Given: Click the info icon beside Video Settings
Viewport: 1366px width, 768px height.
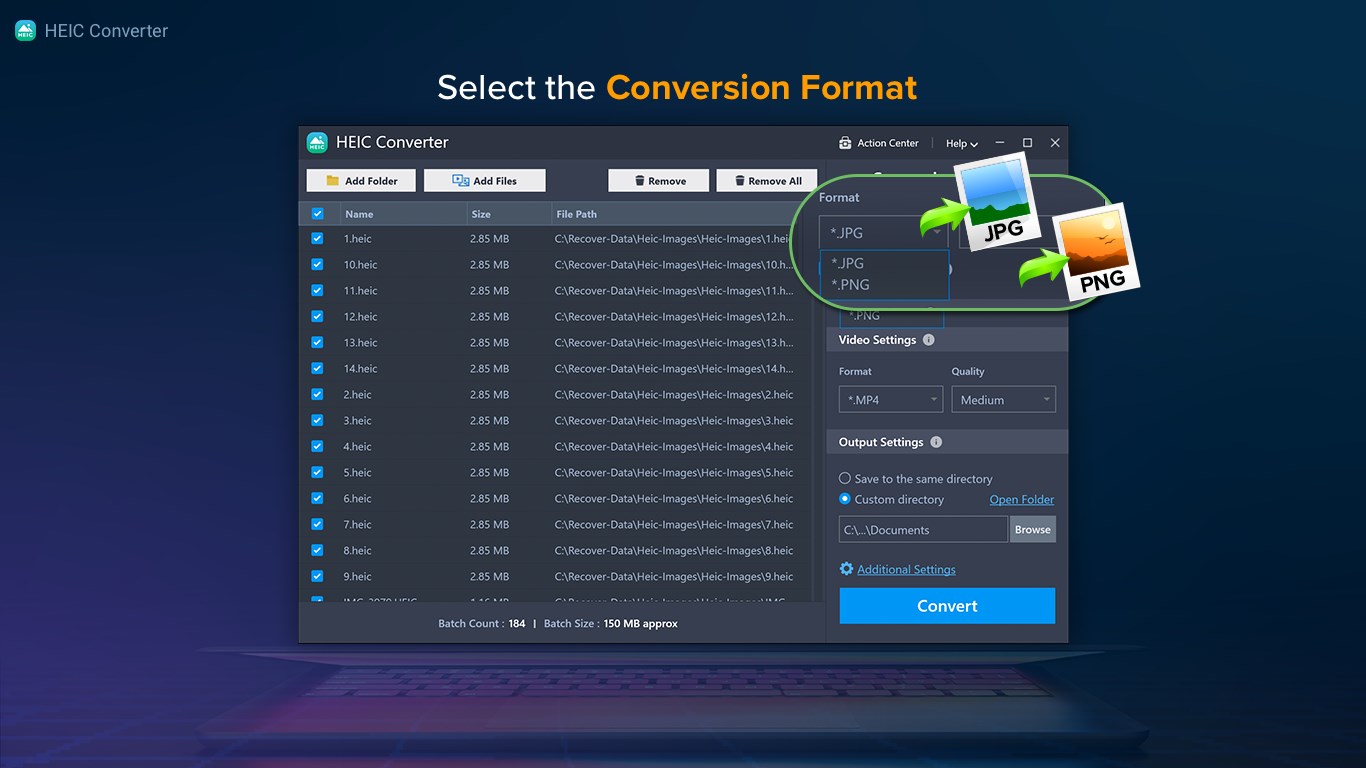Looking at the screenshot, I should [928, 340].
